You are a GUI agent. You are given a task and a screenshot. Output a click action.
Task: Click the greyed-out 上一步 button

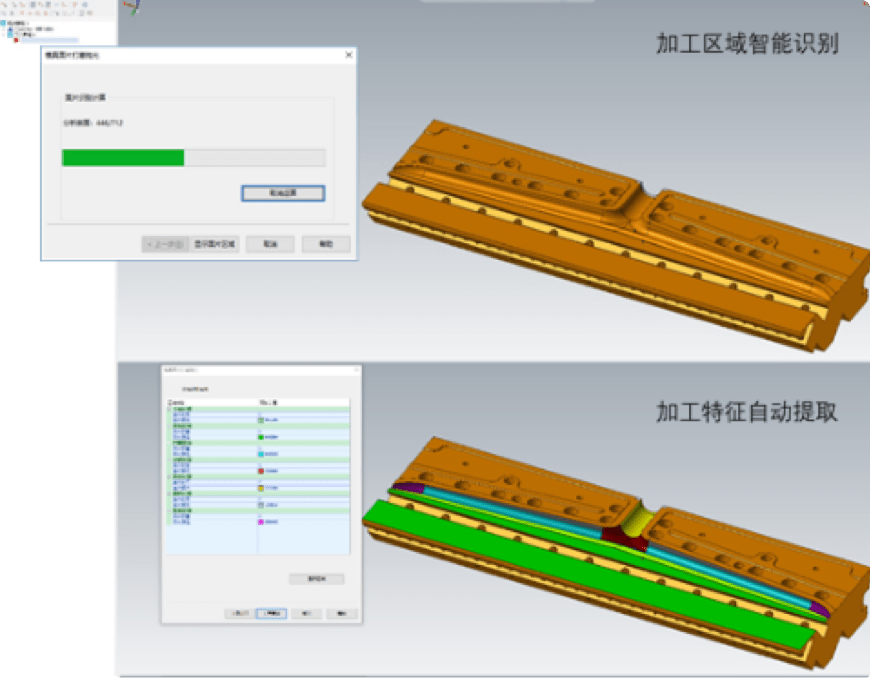165,244
